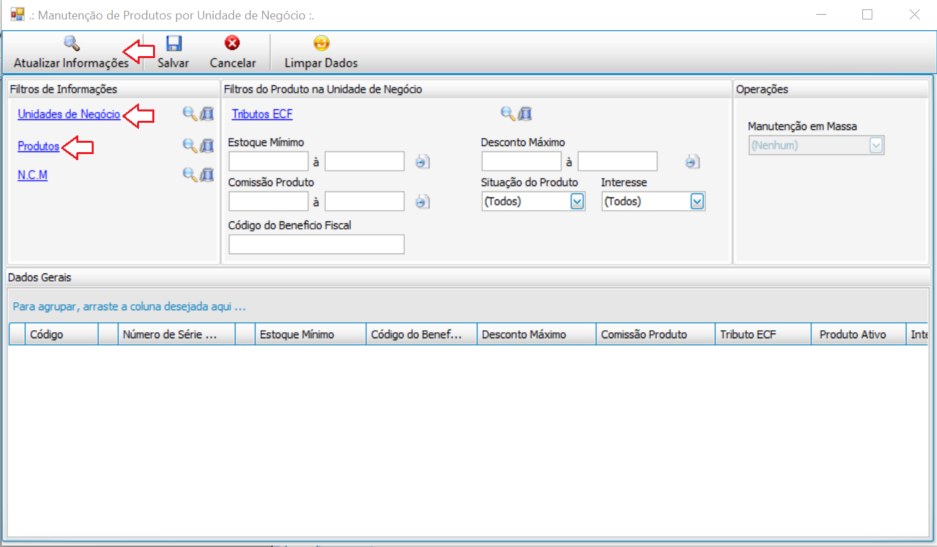Image resolution: width=937 pixels, height=547 pixels.
Task: Minimize the Manutenção de Produtos window
Action: [821, 14]
